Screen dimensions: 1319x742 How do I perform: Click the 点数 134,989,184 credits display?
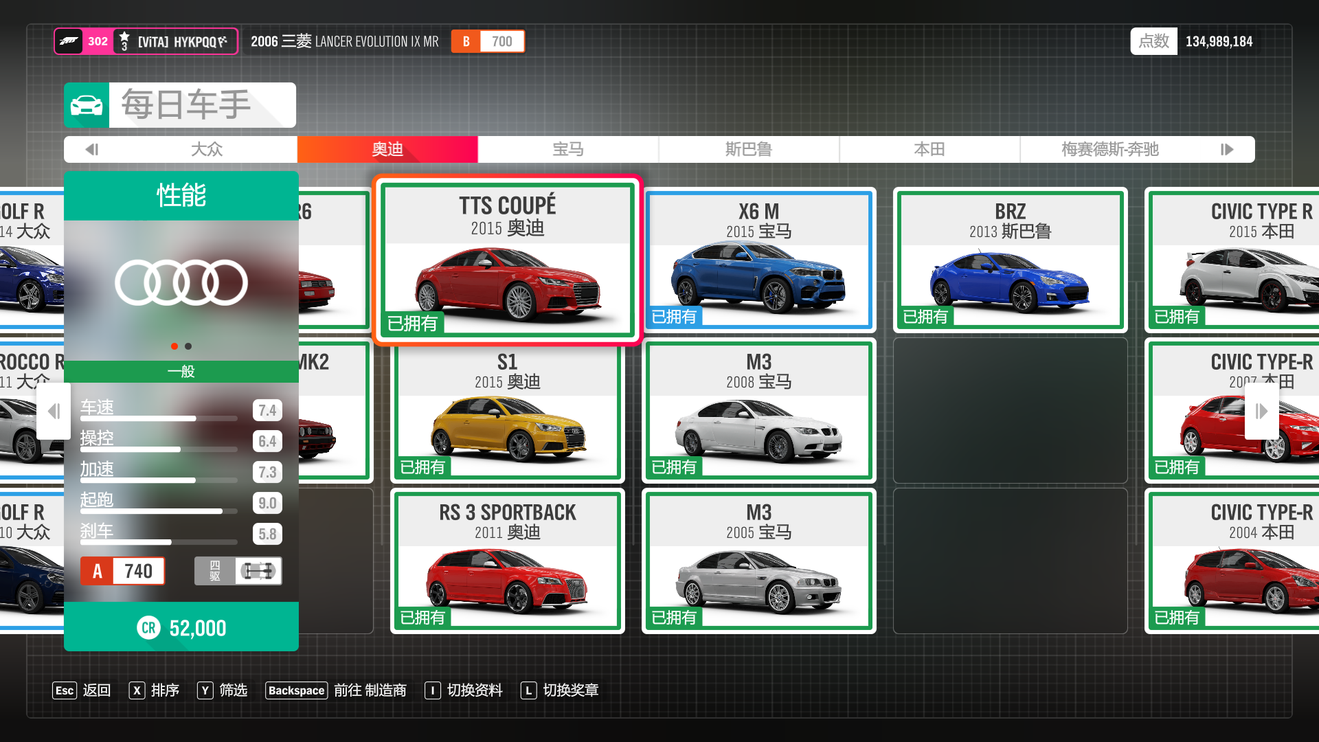click(x=1193, y=41)
